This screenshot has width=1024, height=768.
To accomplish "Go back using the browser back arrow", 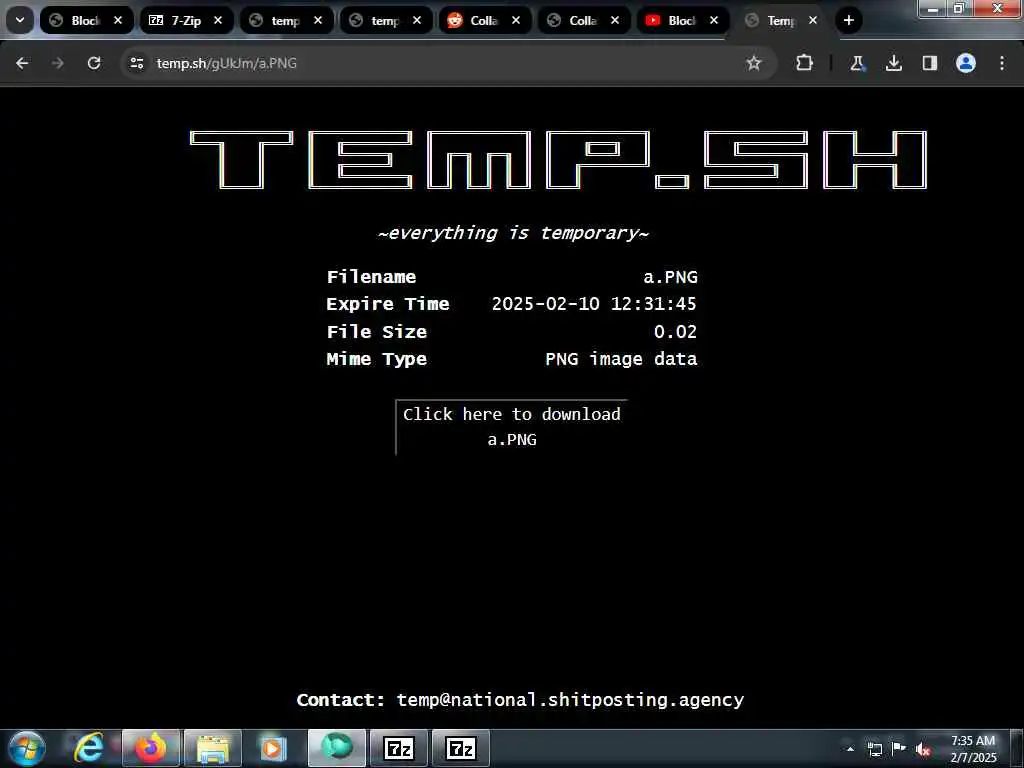I will (22, 63).
